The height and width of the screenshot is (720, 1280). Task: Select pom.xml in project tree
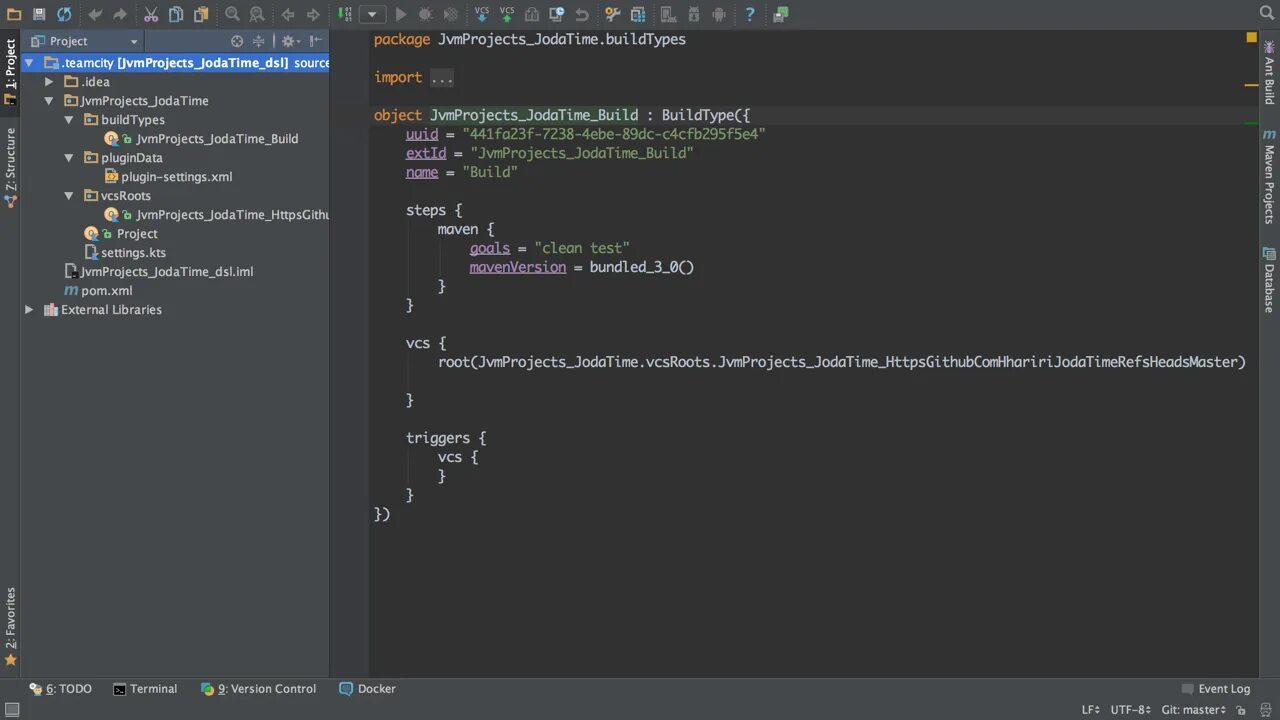pos(106,291)
